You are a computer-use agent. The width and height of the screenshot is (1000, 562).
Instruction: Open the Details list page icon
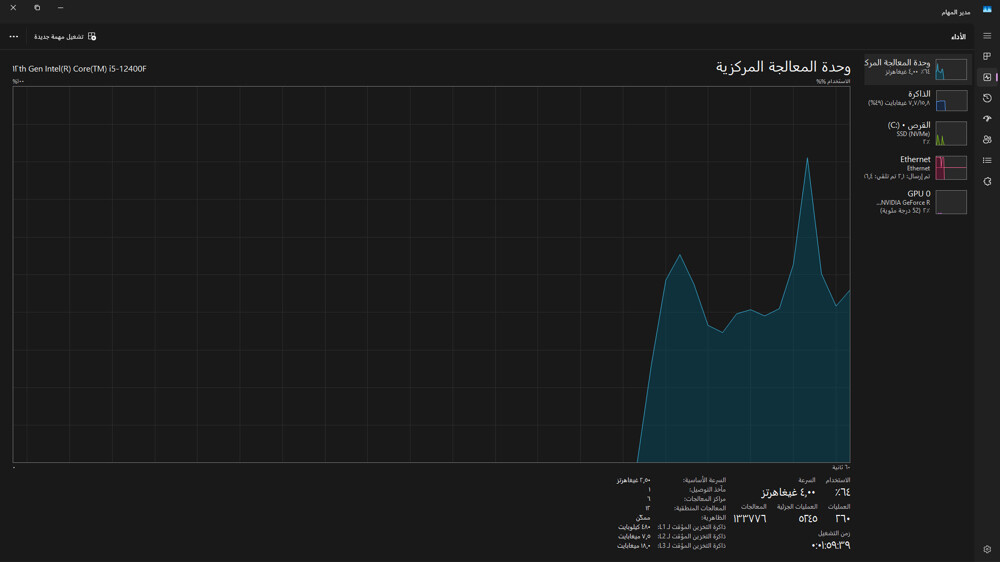coord(987,161)
